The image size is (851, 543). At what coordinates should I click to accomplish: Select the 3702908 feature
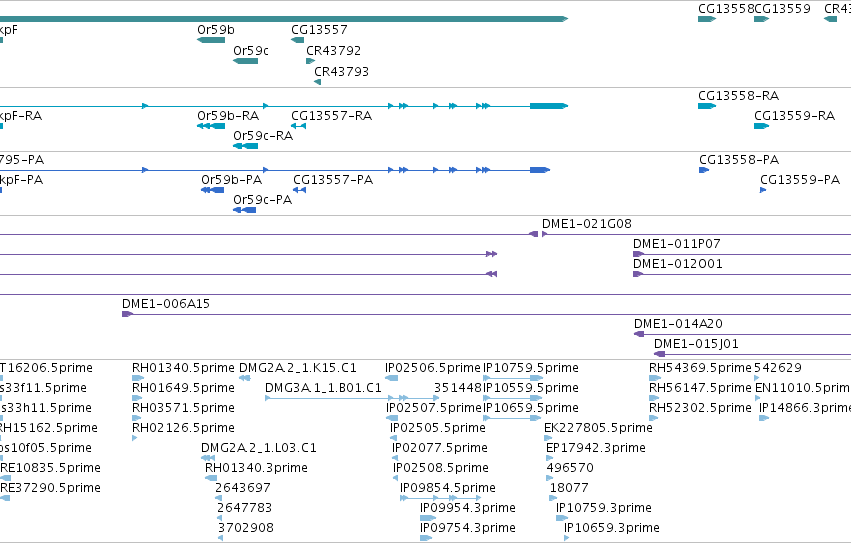(220, 538)
